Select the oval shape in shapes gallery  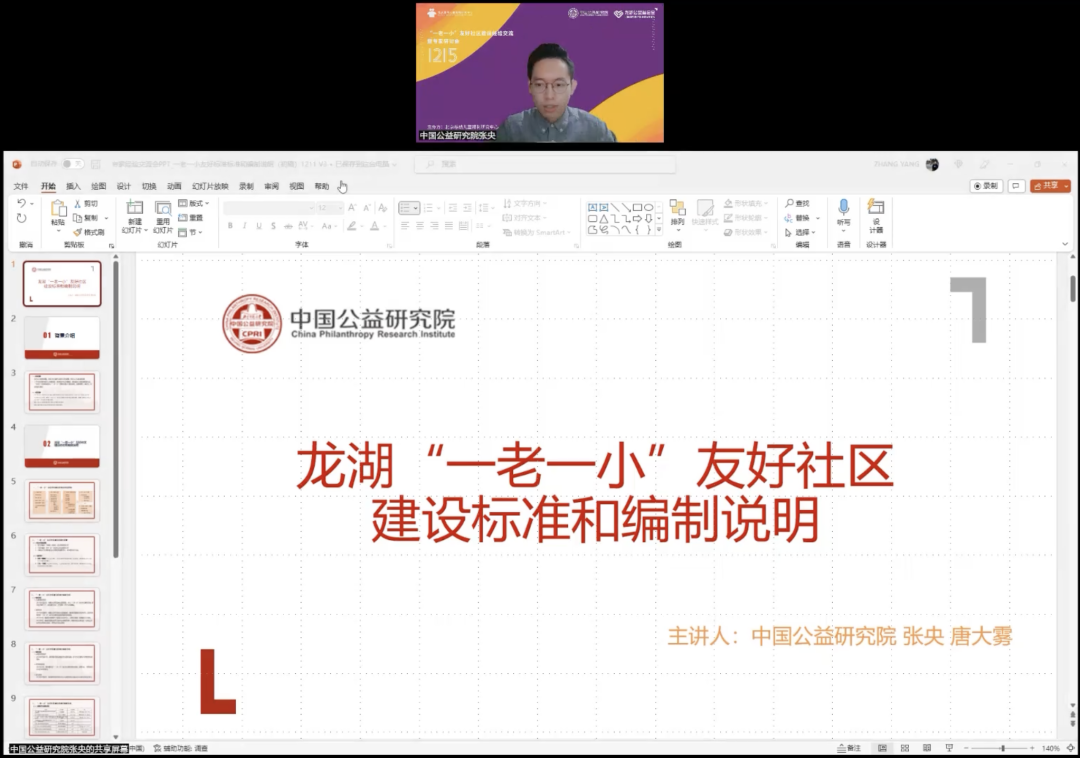click(x=649, y=207)
